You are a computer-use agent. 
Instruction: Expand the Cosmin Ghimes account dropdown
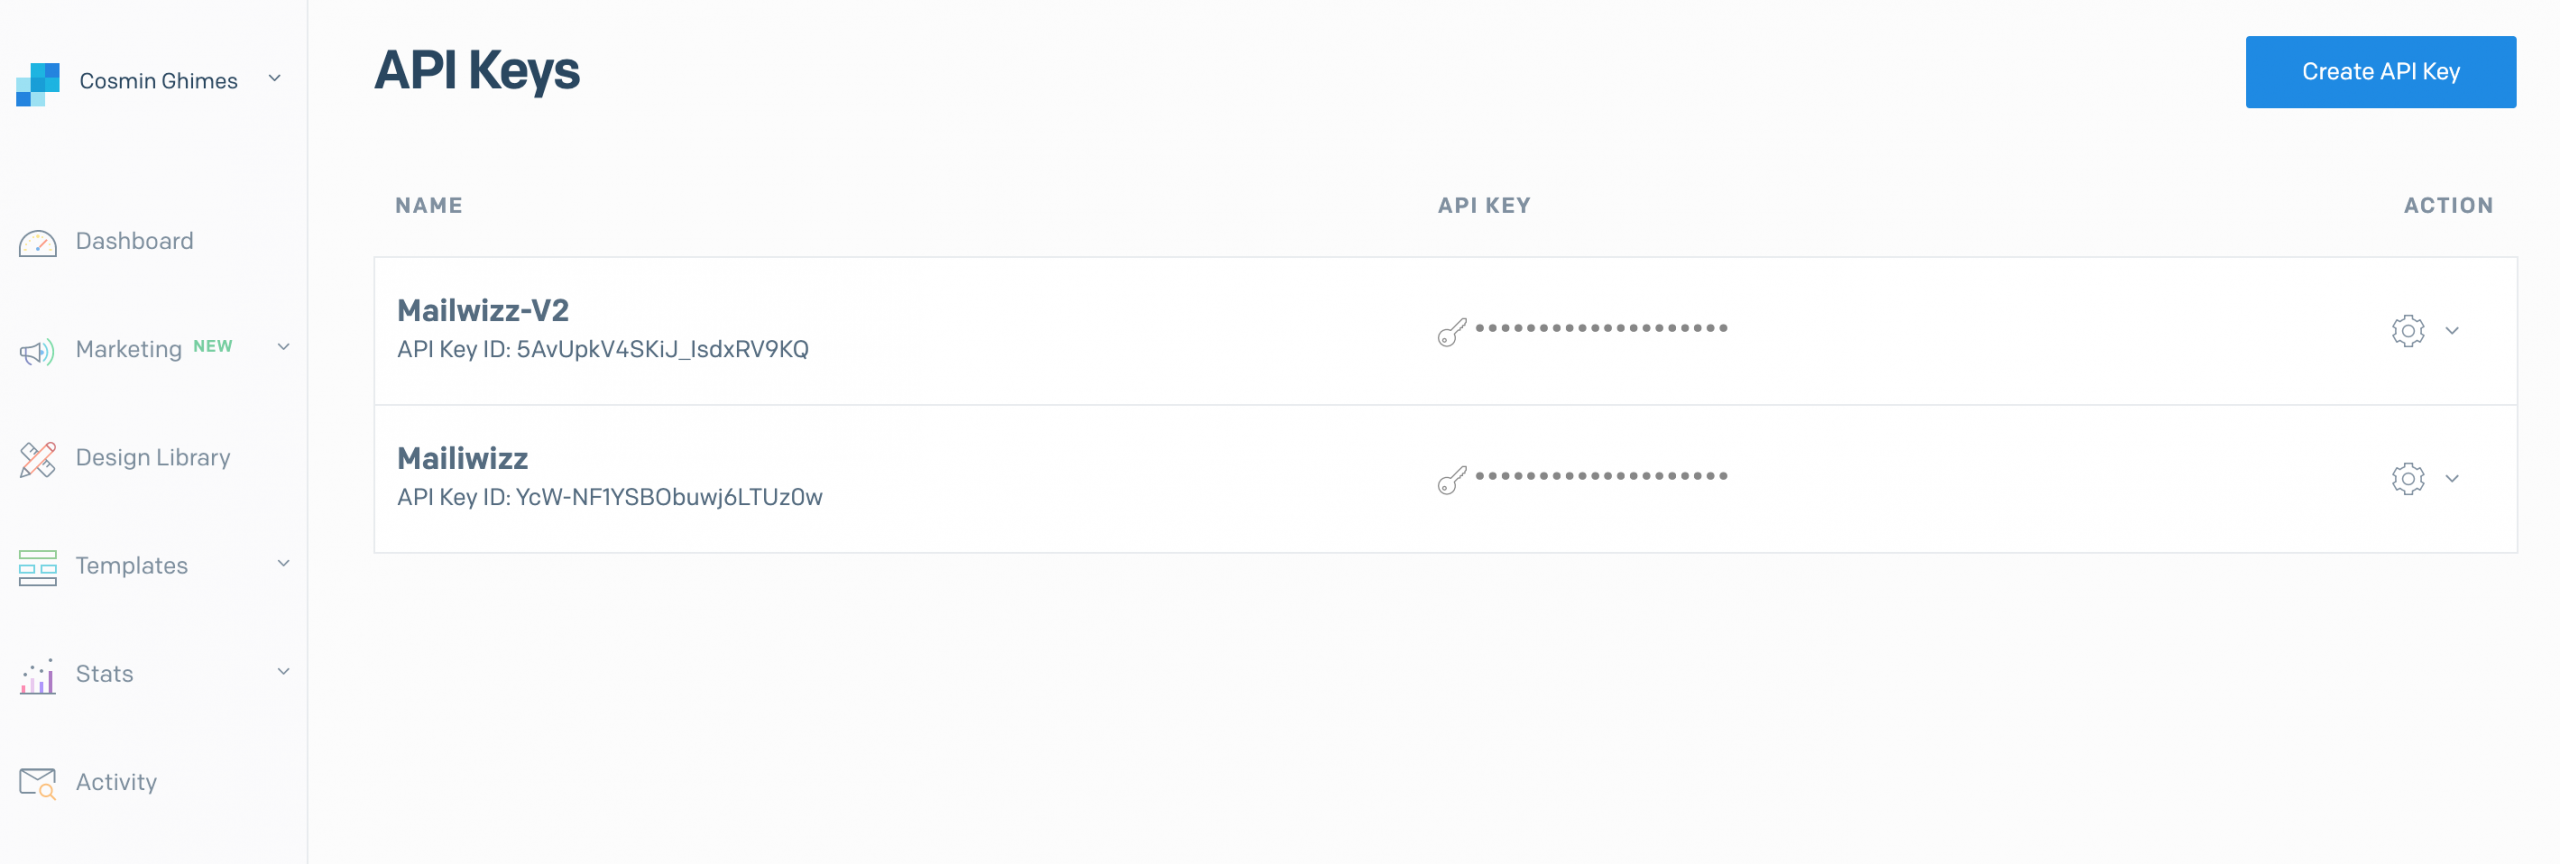point(274,78)
